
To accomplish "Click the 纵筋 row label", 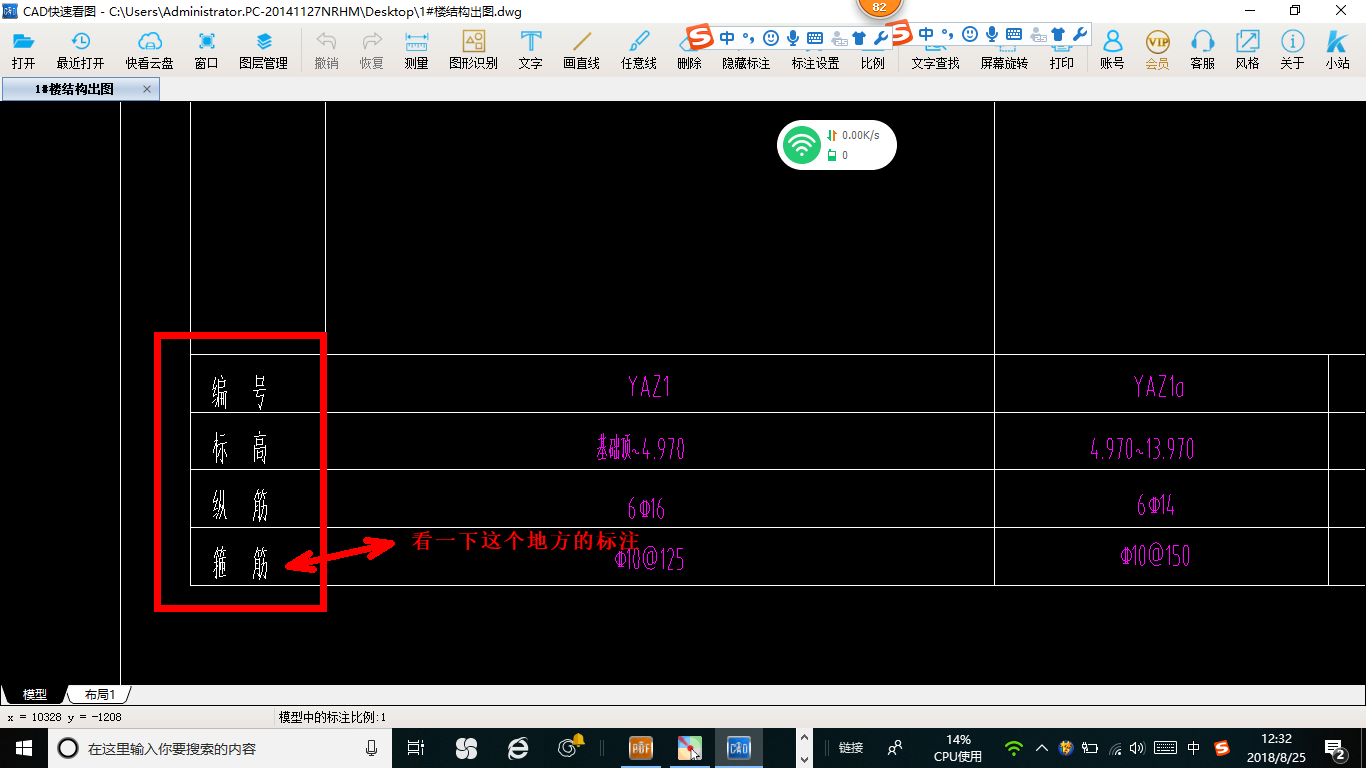I will click(x=239, y=506).
